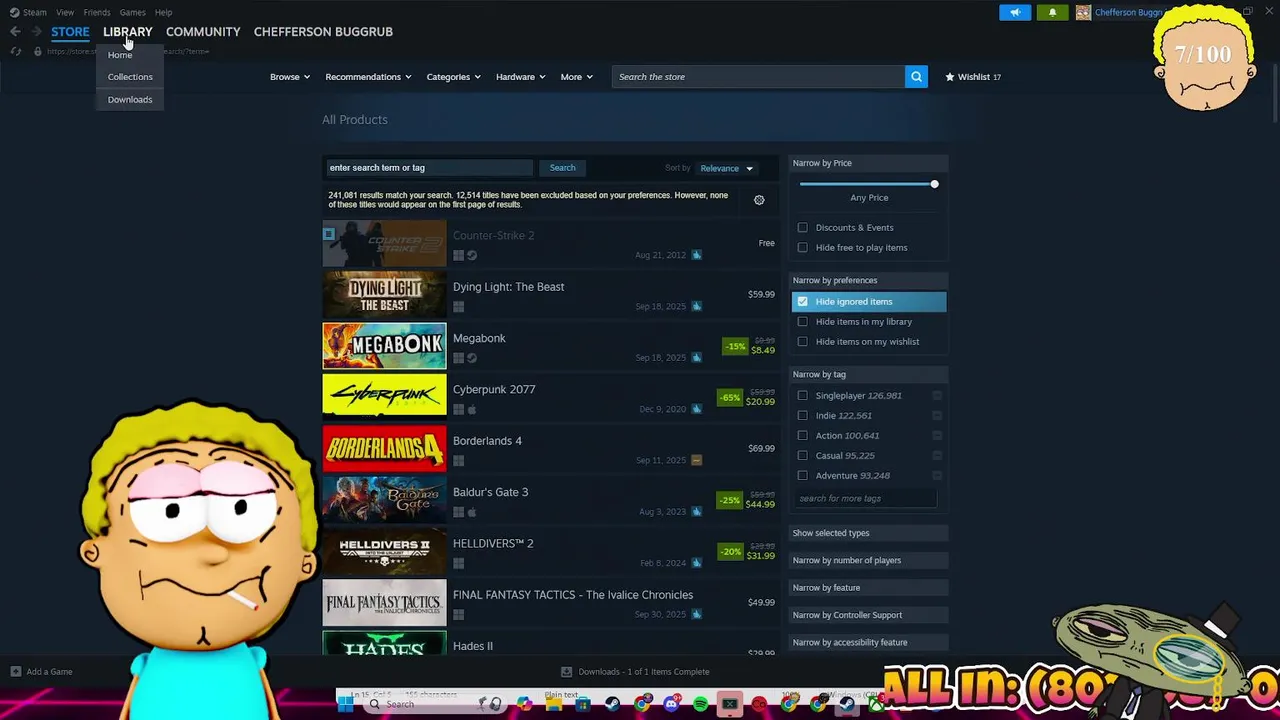Click the Steam Deck verified icon on the Megabonk row

pos(696,358)
